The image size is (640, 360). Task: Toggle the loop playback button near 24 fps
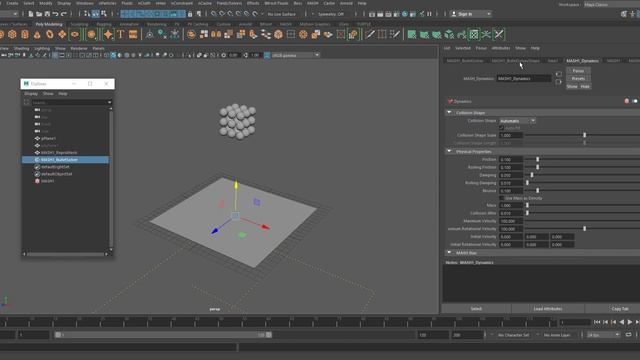(629, 335)
